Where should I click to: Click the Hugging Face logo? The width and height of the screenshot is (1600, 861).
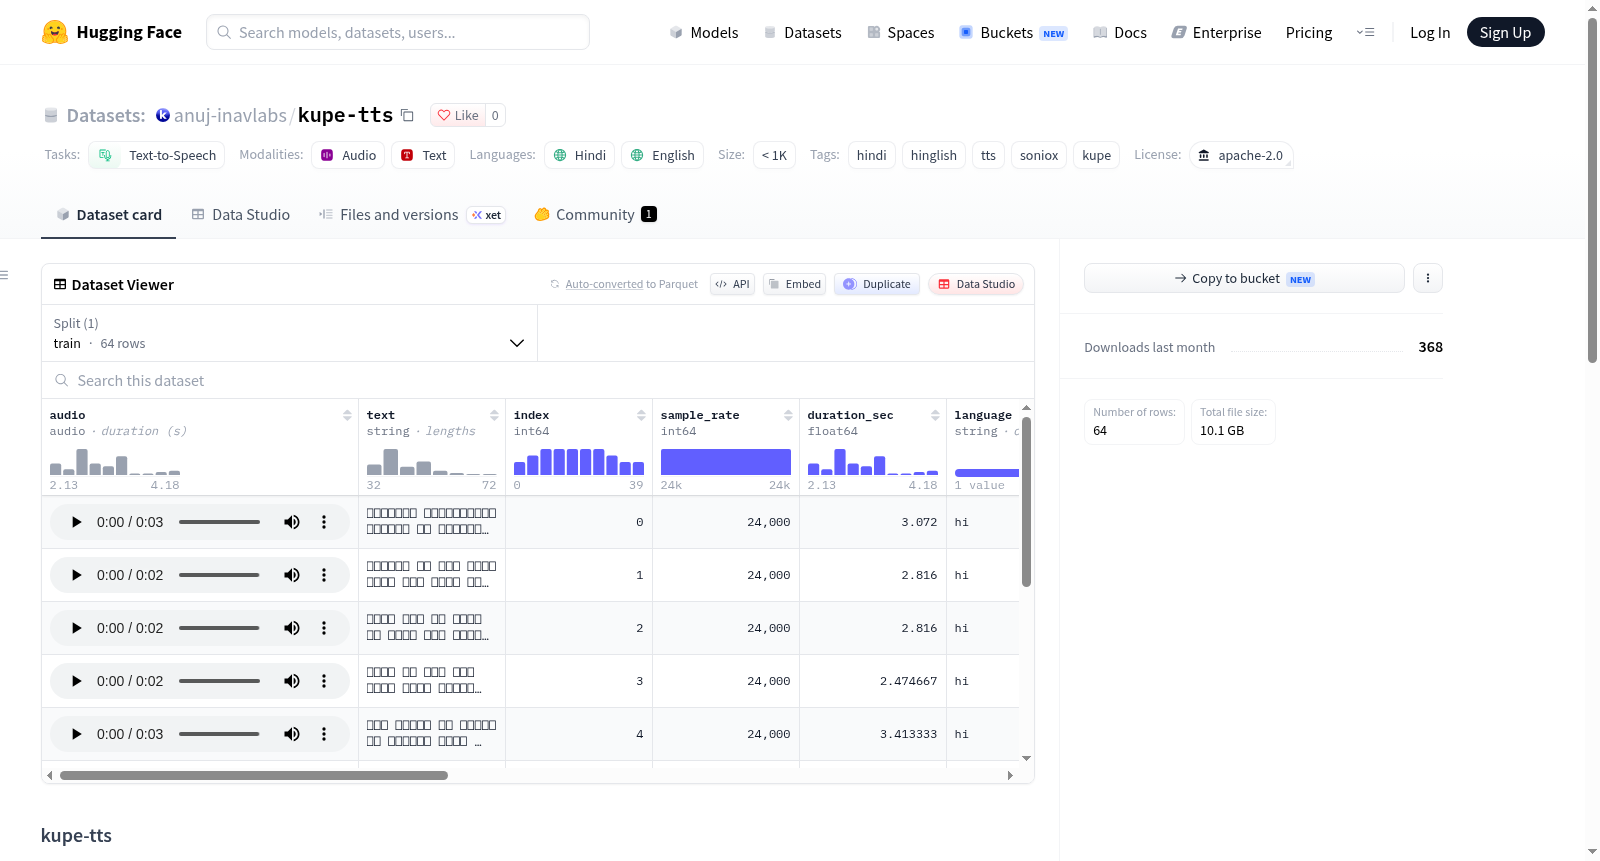point(112,32)
